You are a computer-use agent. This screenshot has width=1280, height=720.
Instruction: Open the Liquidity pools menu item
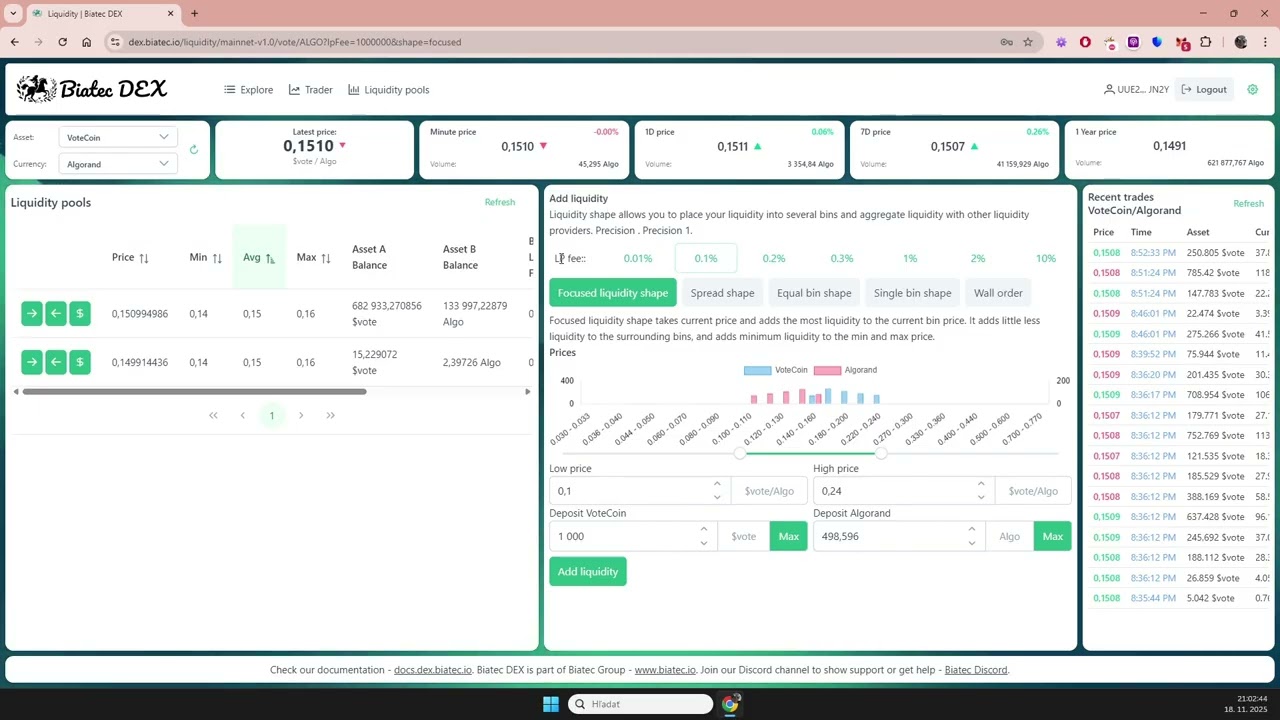click(389, 89)
